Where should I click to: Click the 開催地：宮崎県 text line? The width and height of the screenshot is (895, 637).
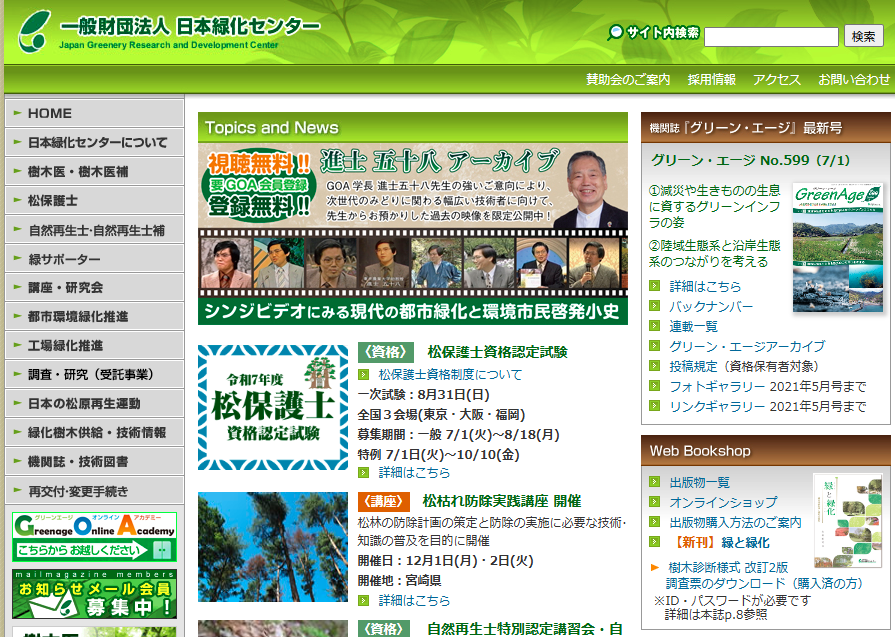[x=400, y=580]
